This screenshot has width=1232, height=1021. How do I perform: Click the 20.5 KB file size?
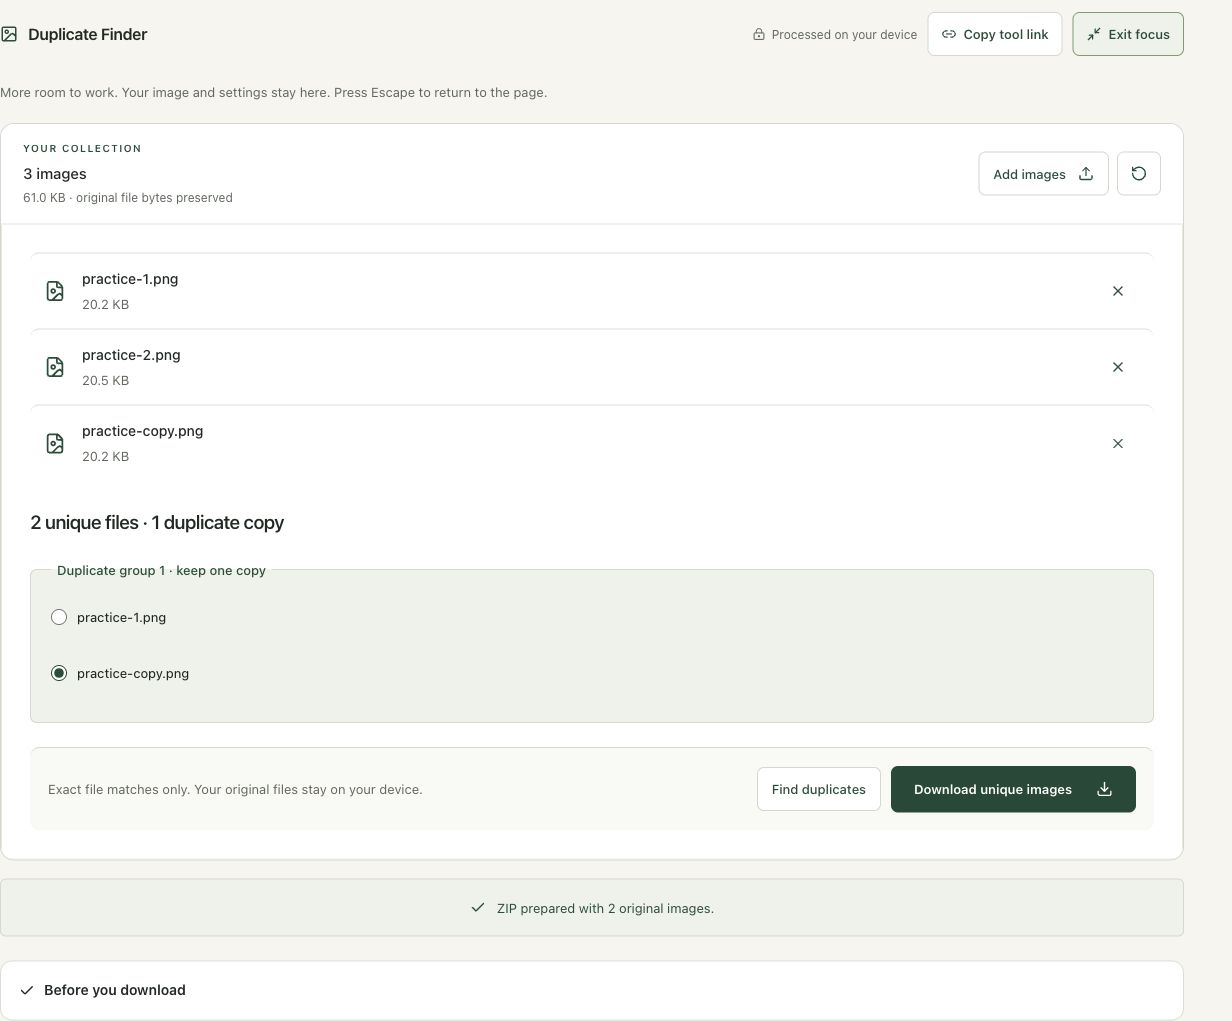(x=105, y=380)
